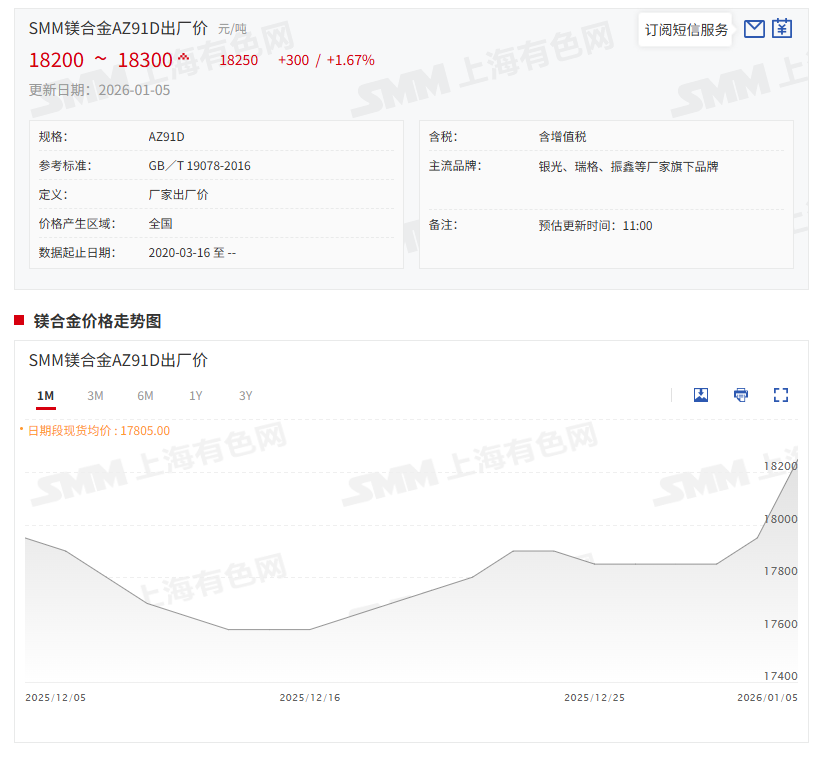Show the 6M price trend
Viewport: 817px width, 757px height.
145,396
